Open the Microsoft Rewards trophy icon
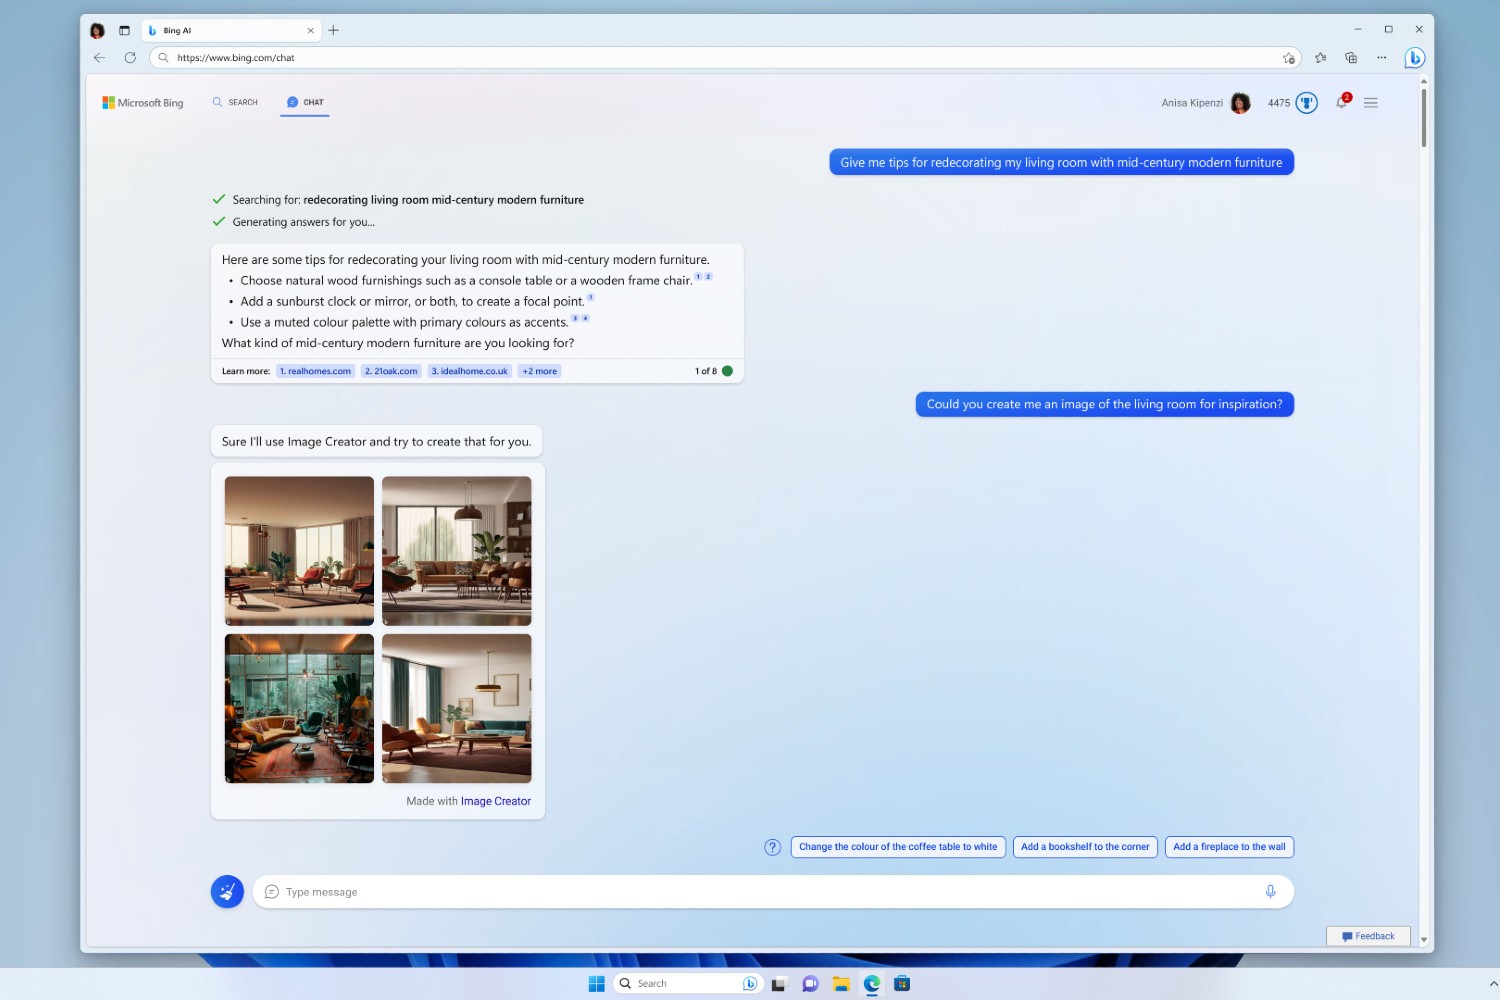 [x=1306, y=103]
